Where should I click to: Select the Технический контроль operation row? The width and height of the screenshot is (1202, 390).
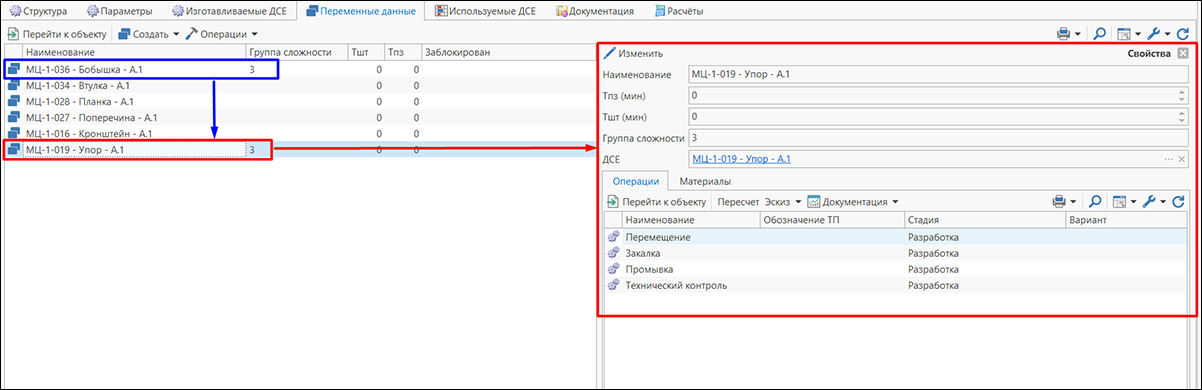click(897, 285)
